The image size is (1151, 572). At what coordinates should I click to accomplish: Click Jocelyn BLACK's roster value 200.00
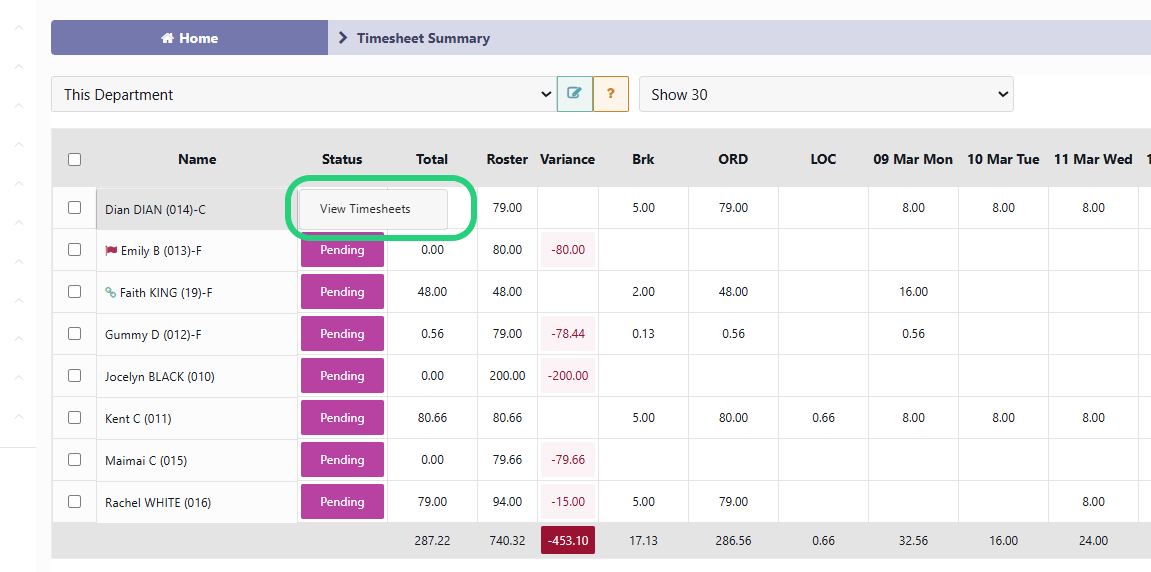(507, 375)
